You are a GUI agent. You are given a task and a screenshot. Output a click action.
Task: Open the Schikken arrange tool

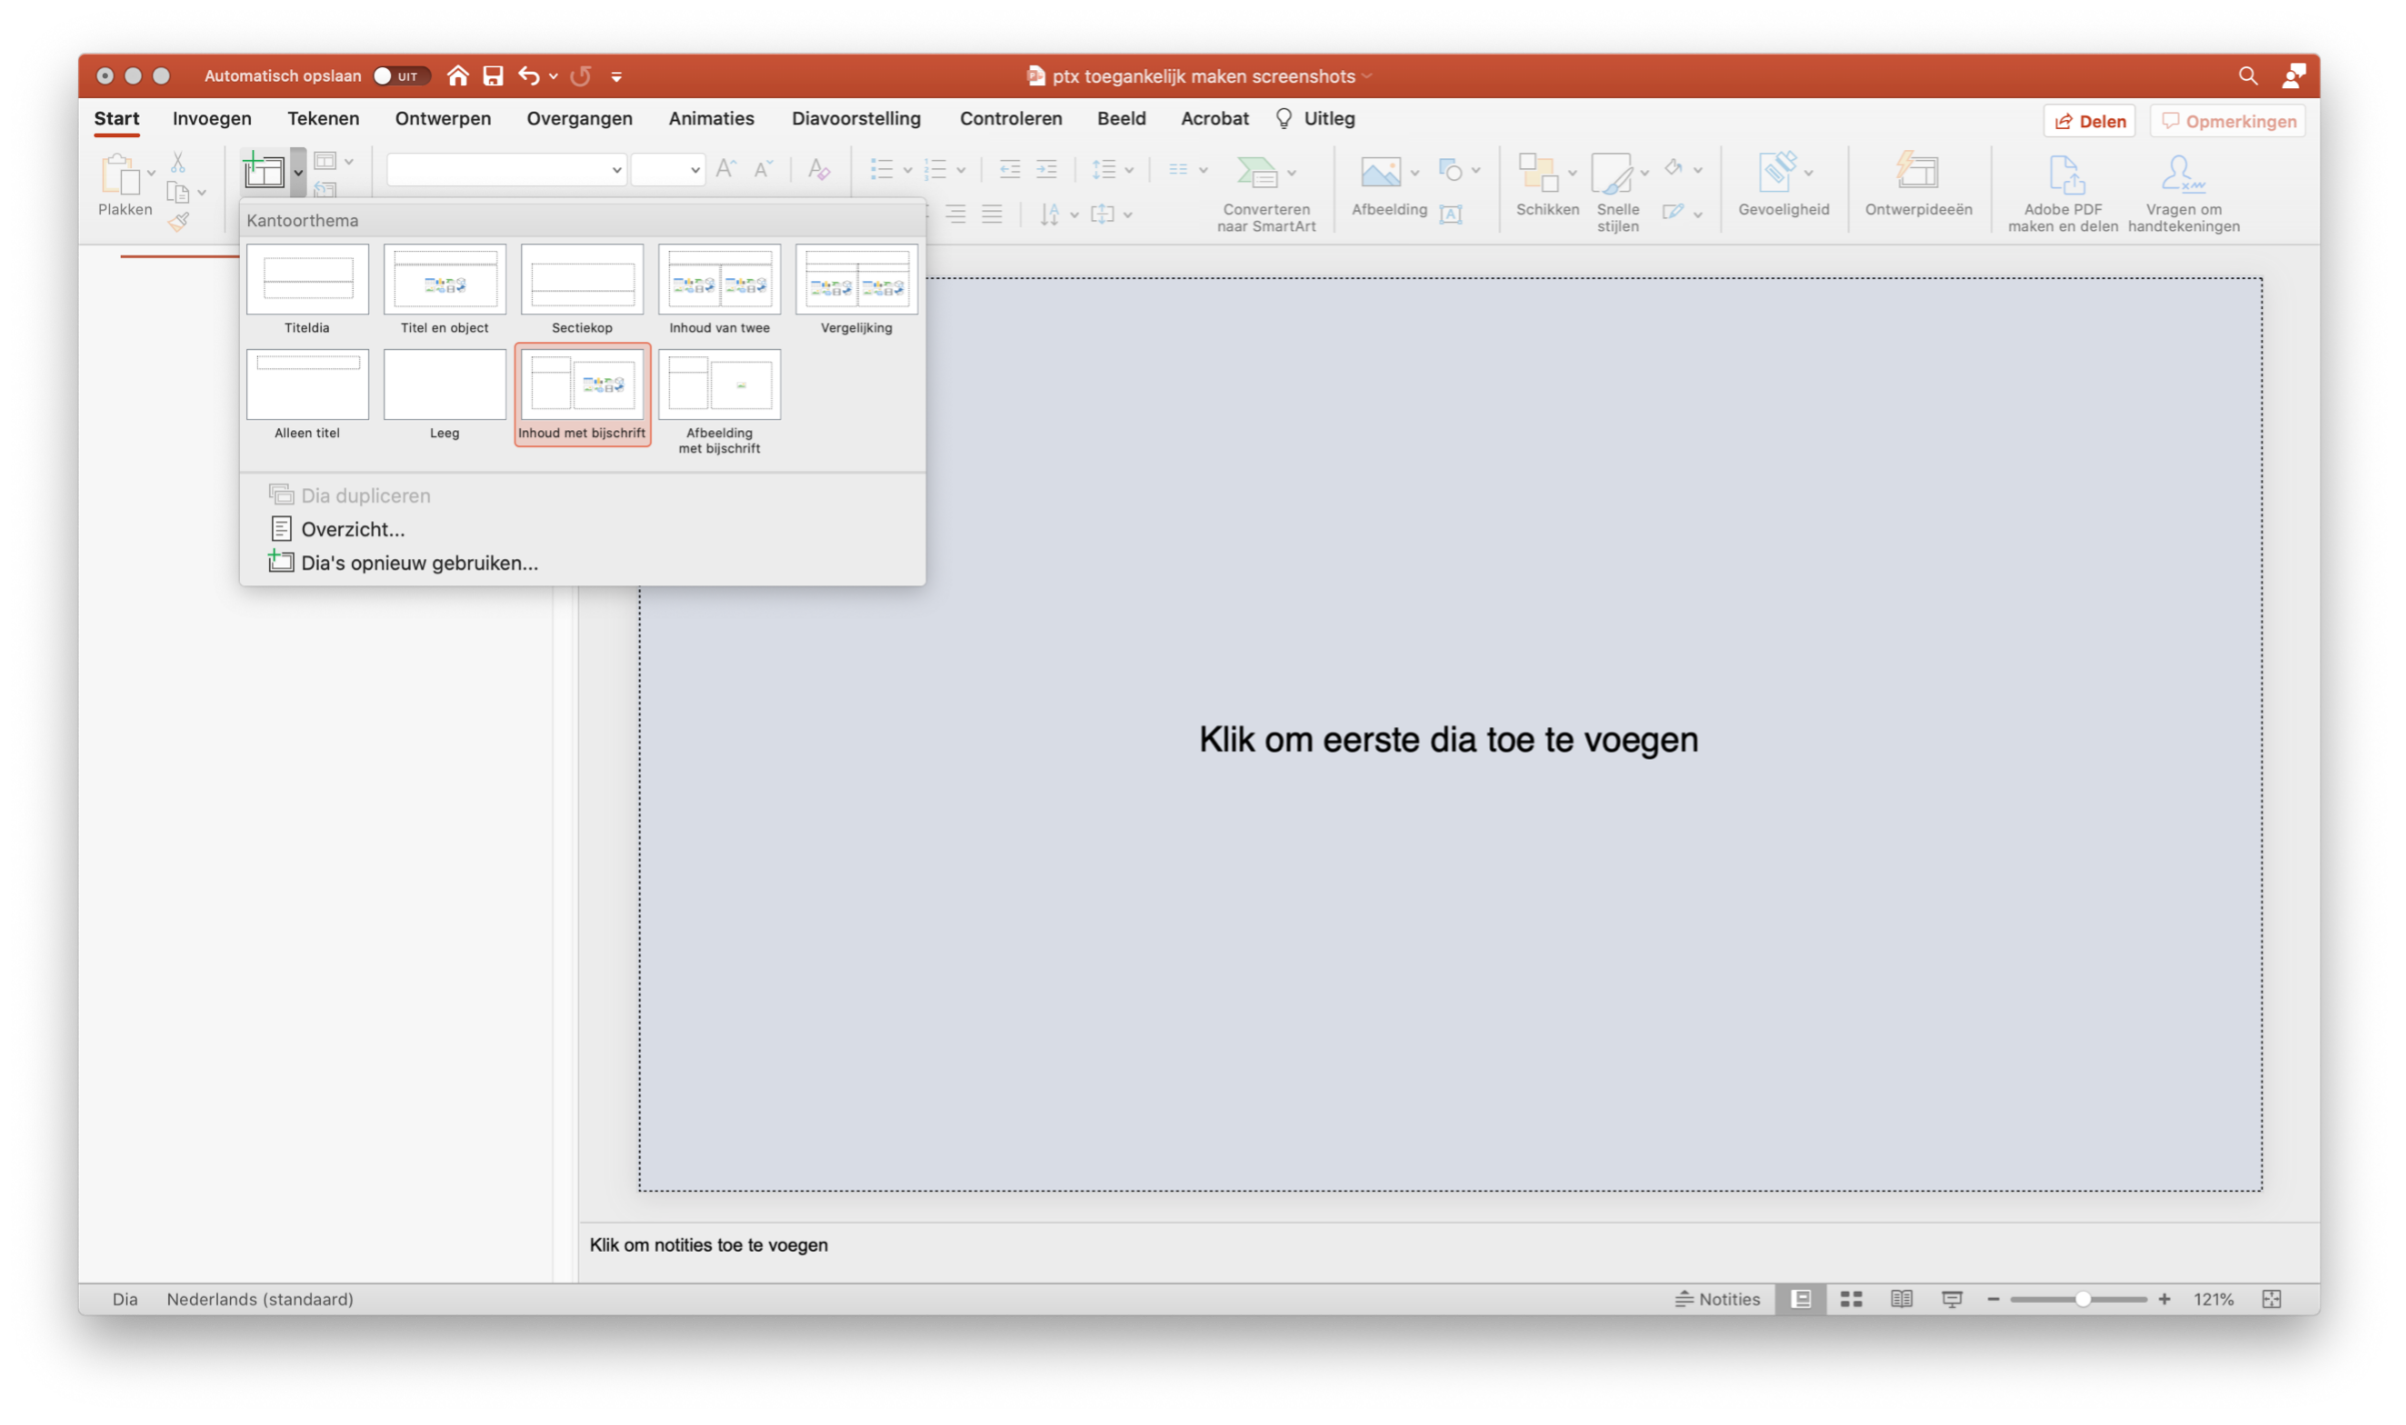point(1544,188)
